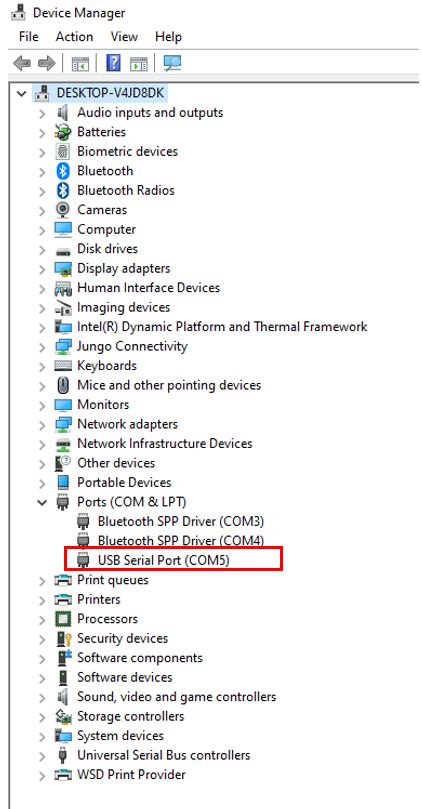Select the Processors chip icon
This screenshot has height=809, width=422.
(63, 619)
